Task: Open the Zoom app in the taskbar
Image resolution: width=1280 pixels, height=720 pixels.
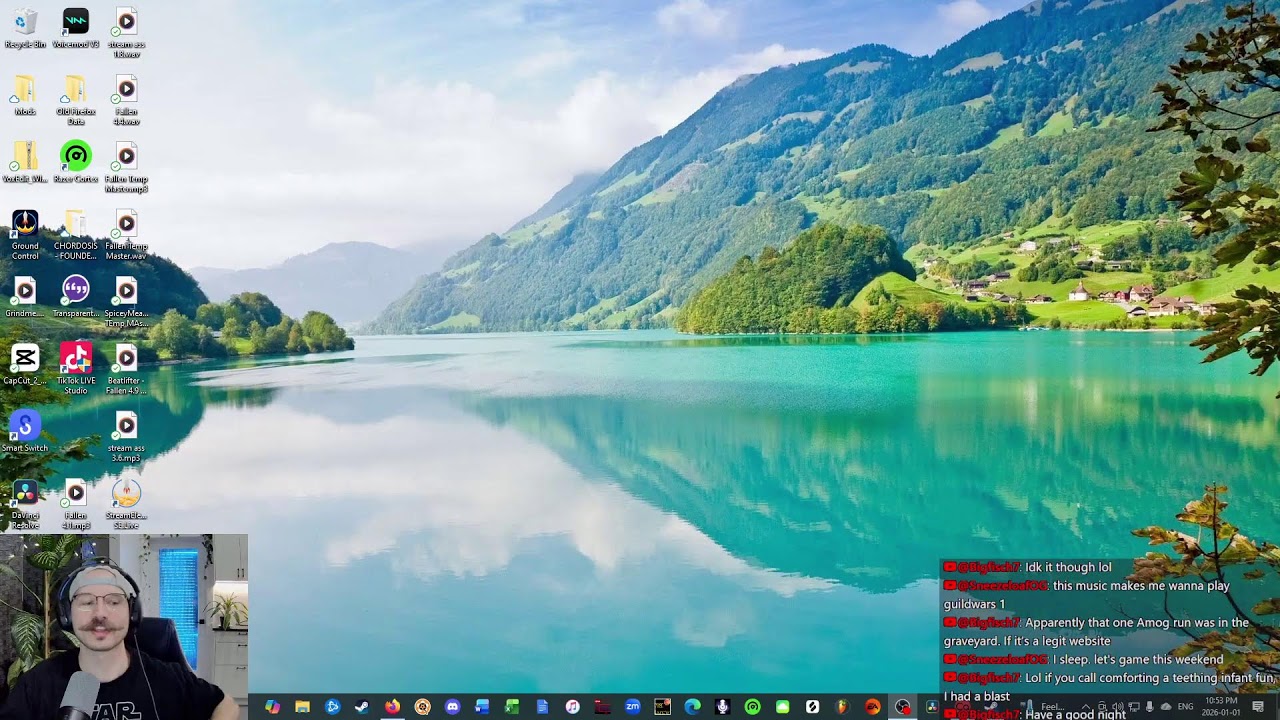Action: click(632, 707)
